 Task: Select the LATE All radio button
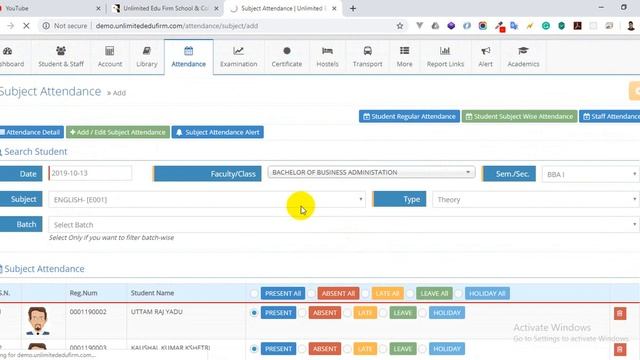tap(365, 293)
